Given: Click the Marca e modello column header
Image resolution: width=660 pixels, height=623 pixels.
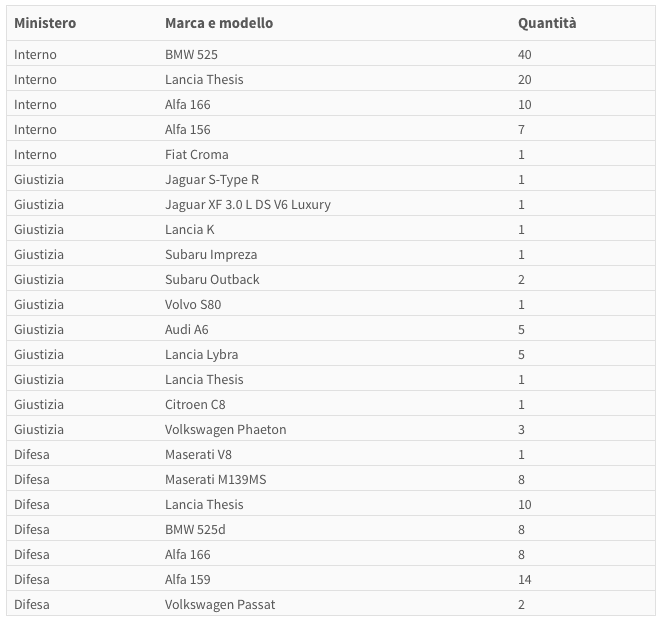Looking at the screenshot, I should tap(219, 23).
